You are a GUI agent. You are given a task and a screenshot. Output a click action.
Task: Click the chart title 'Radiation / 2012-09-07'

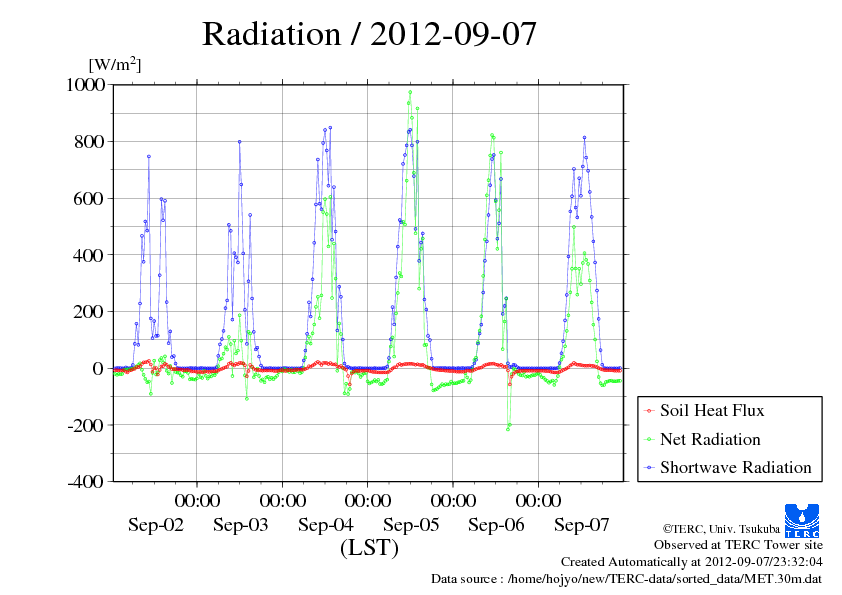coord(369,33)
